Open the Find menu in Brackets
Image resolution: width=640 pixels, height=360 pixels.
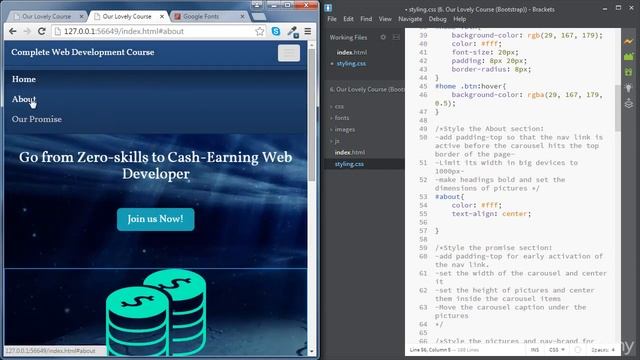[x=366, y=19]
